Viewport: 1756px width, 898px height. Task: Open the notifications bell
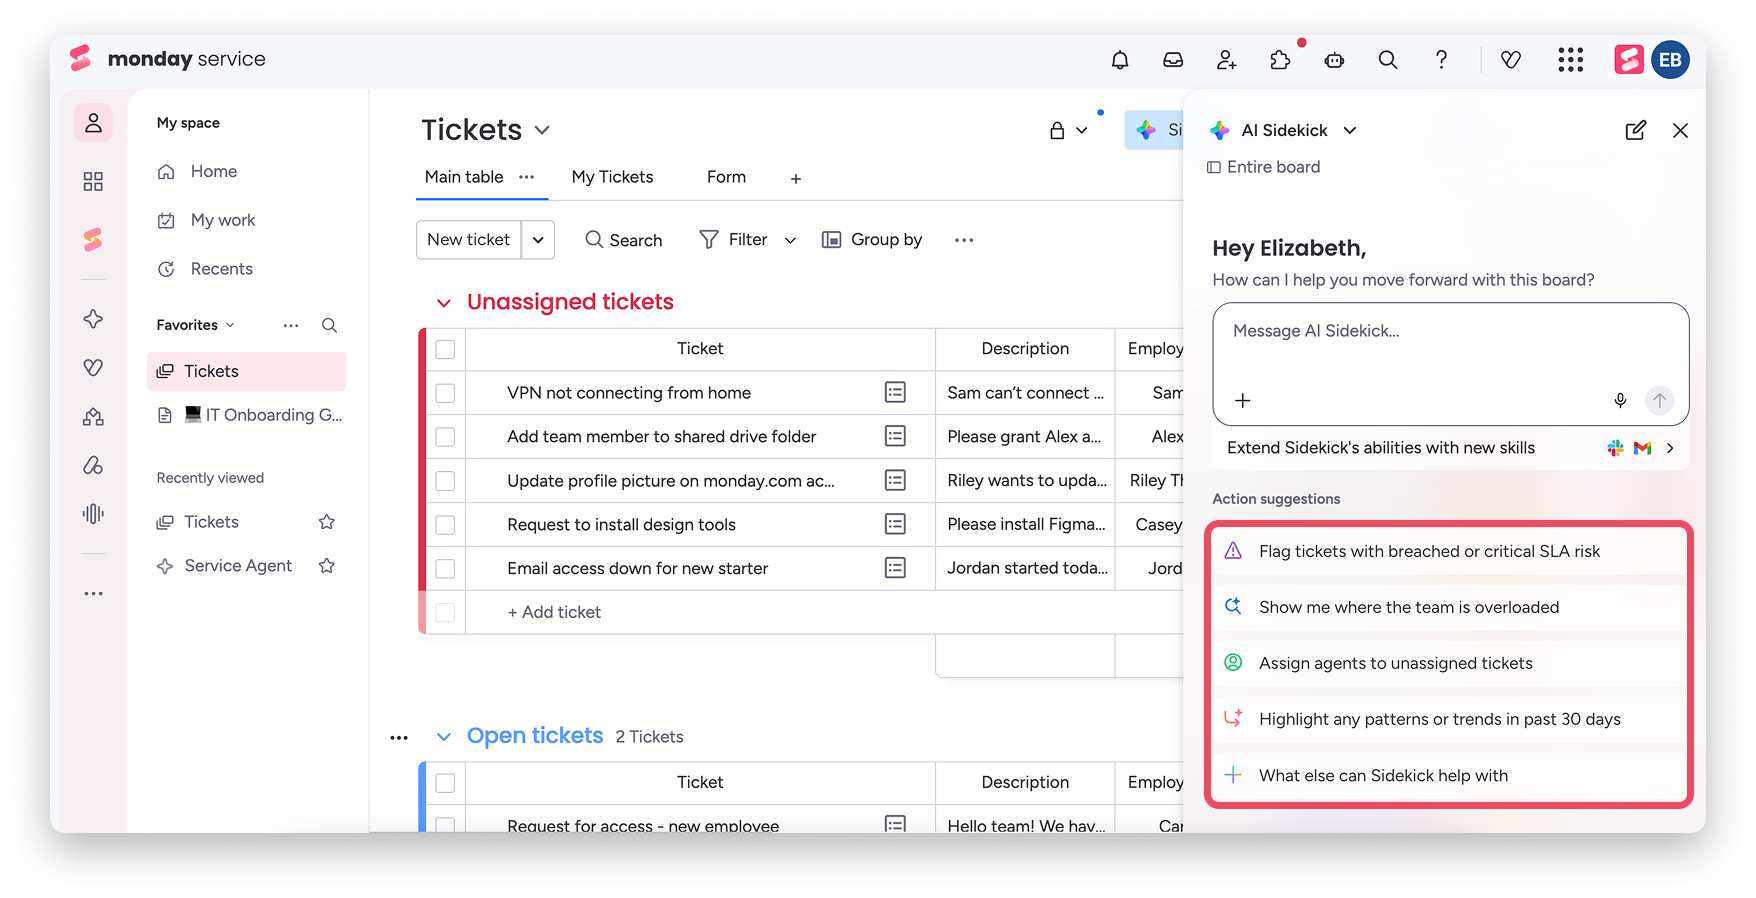point(1120,60)
